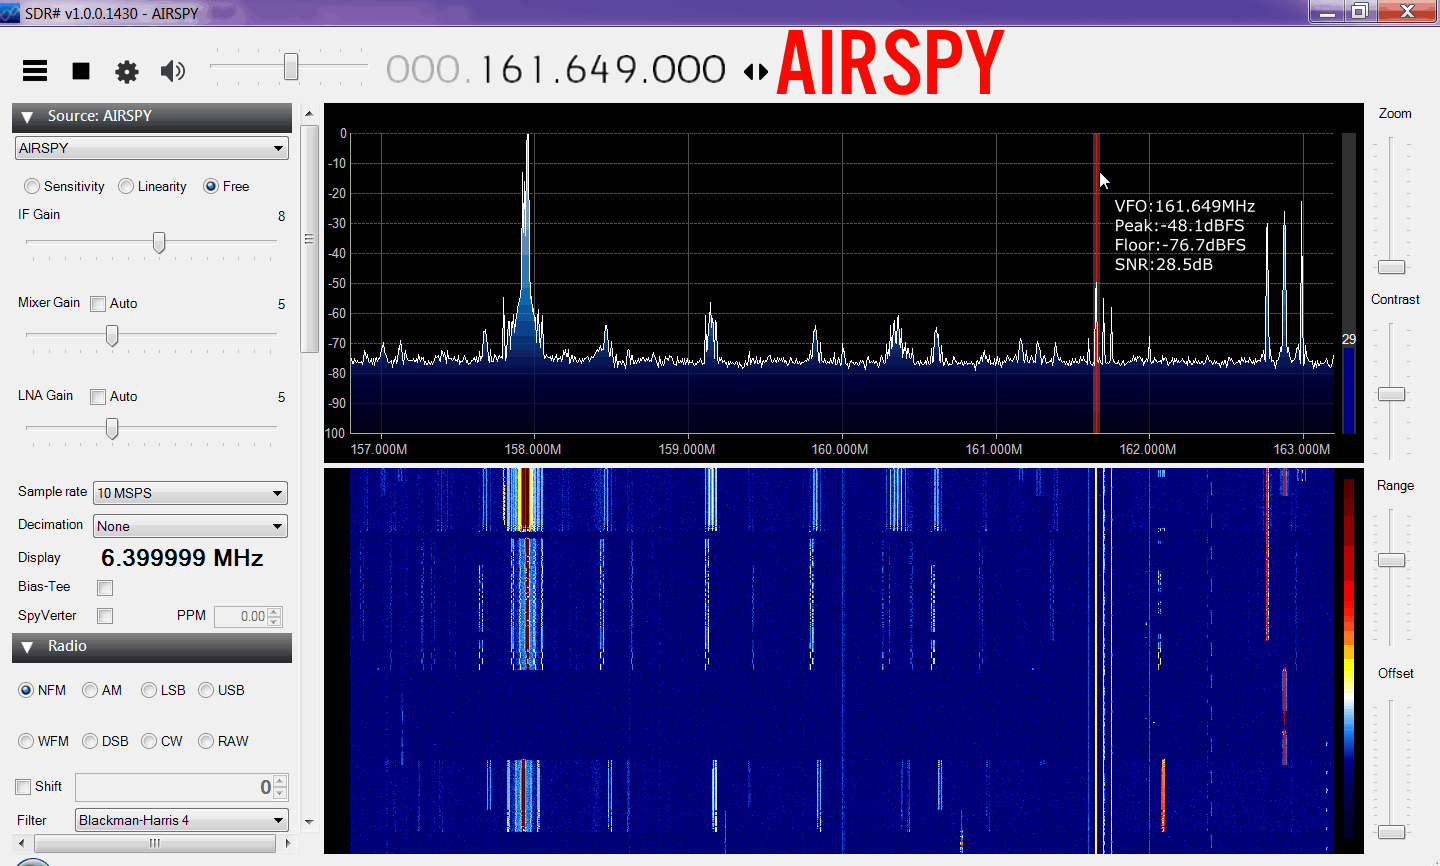Click the tuning style arrows icon

pos(756,71)
